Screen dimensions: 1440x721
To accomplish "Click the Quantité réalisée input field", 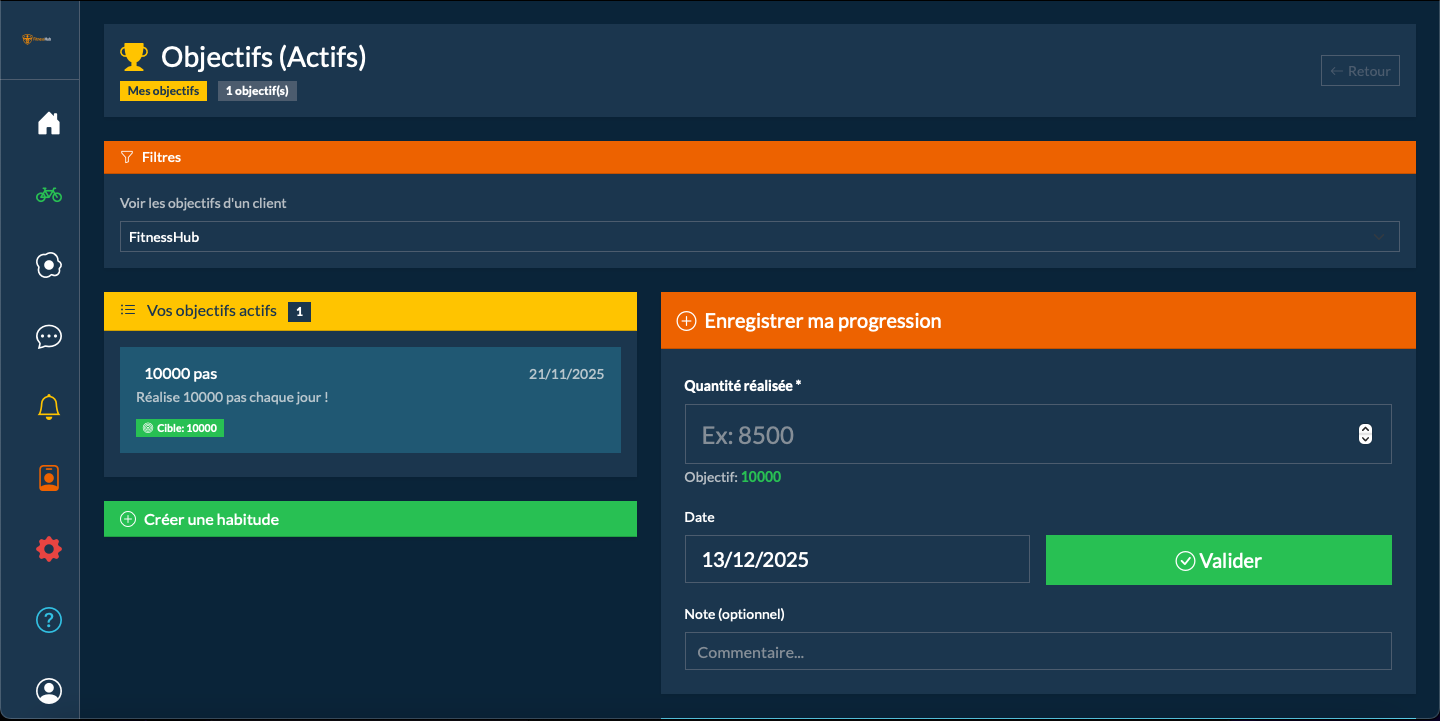I will (1015, 435).
